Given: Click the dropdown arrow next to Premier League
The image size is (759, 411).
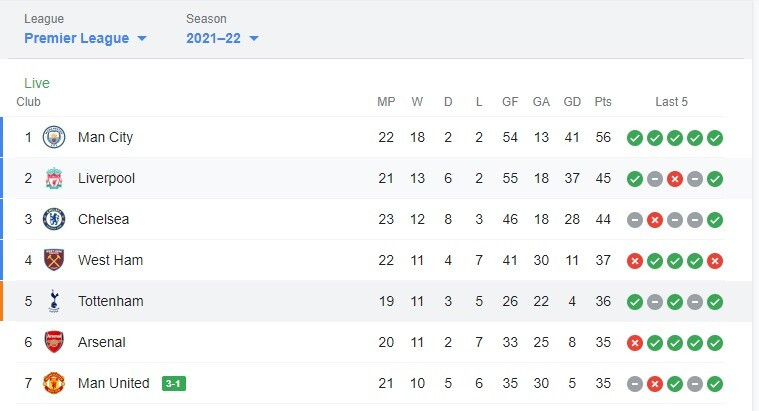Looking at the screenshot, I should pyautogui.click(x=142, y=39).
